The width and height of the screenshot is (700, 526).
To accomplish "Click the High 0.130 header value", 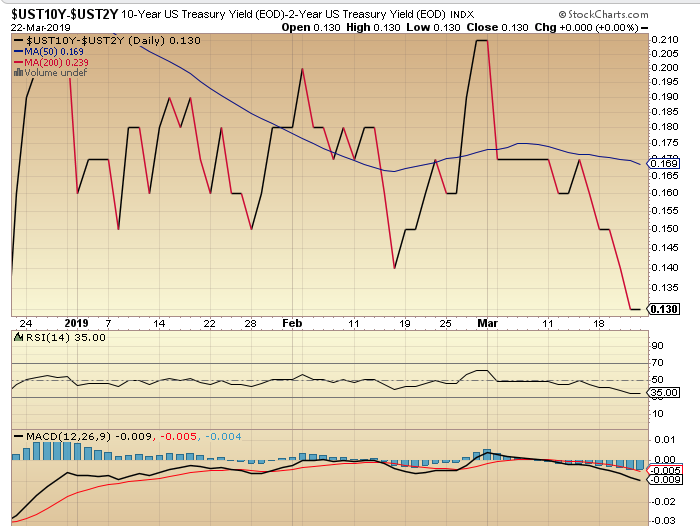I will [x=373, y=27].
